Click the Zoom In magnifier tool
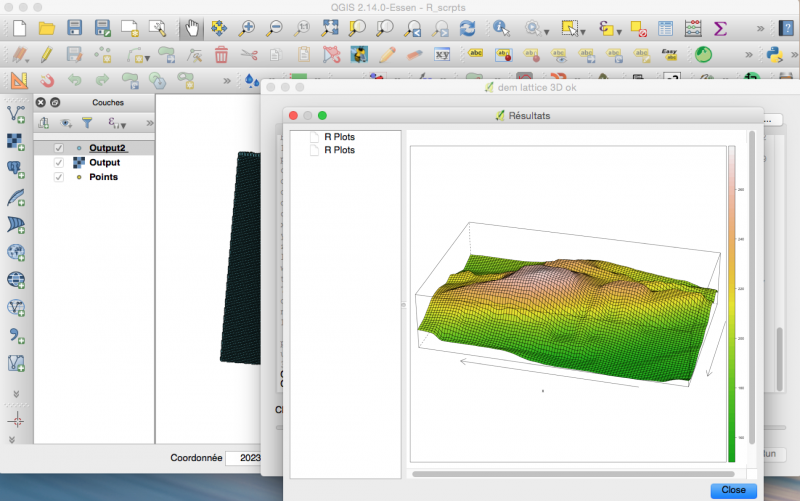Image resolution: width=800 pixels, height=501 pixels. coord(245,28)
